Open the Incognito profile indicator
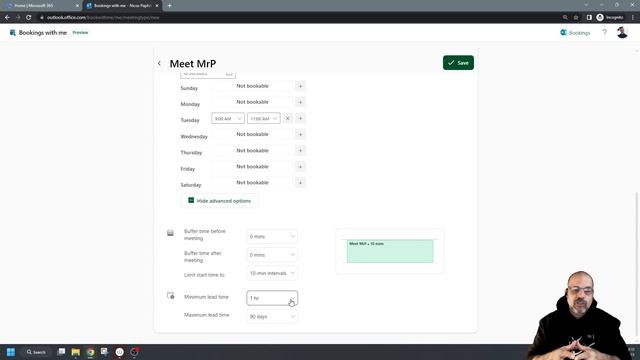This screenshot has height=360, width=640. coord(610,18)
